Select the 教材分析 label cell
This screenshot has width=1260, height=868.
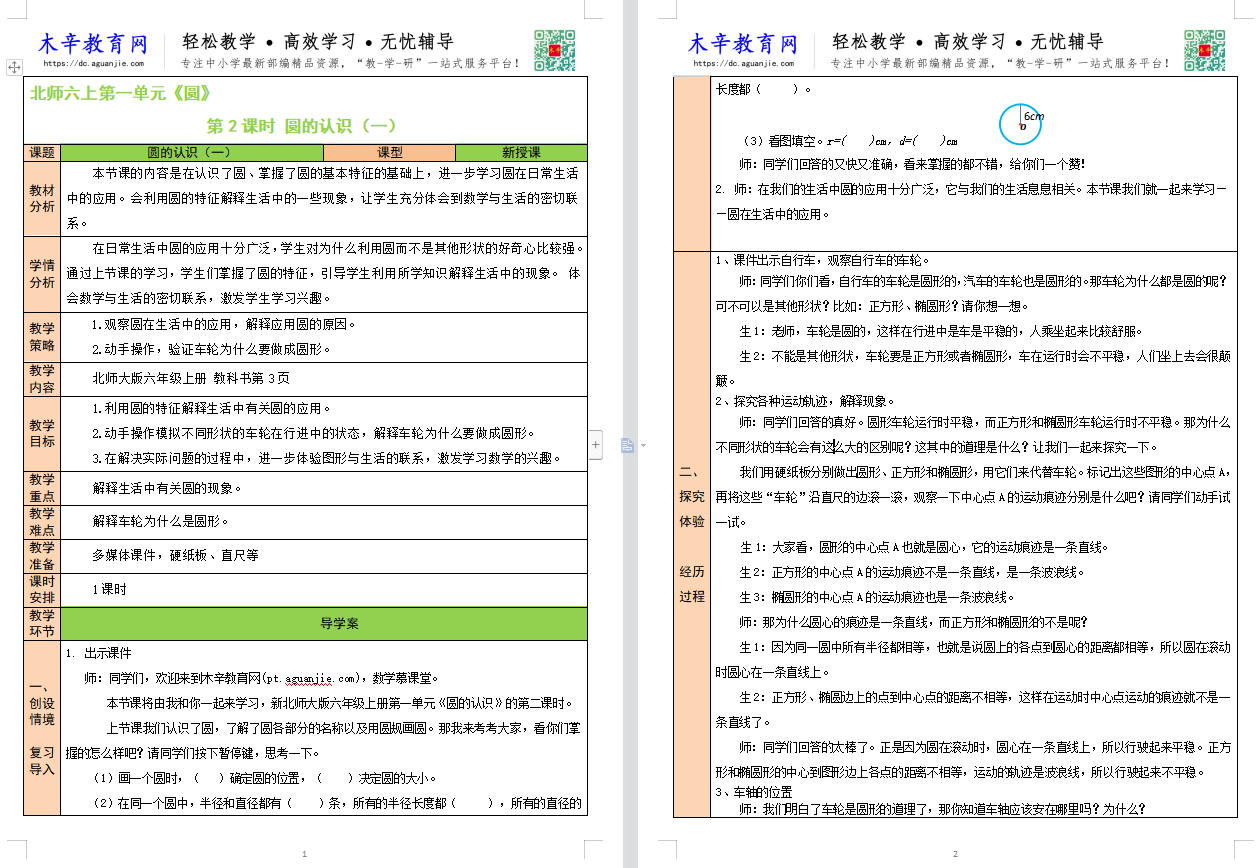[x=42, y=199]
